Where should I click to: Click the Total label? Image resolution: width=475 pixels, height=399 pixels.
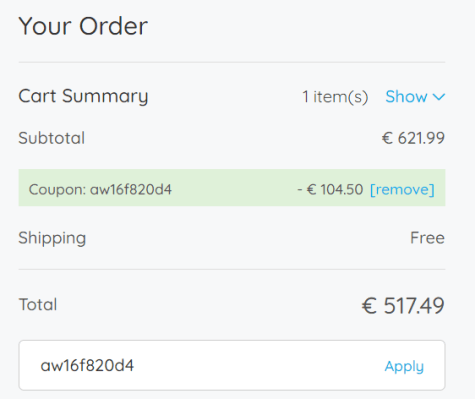(x=38, y=305)
